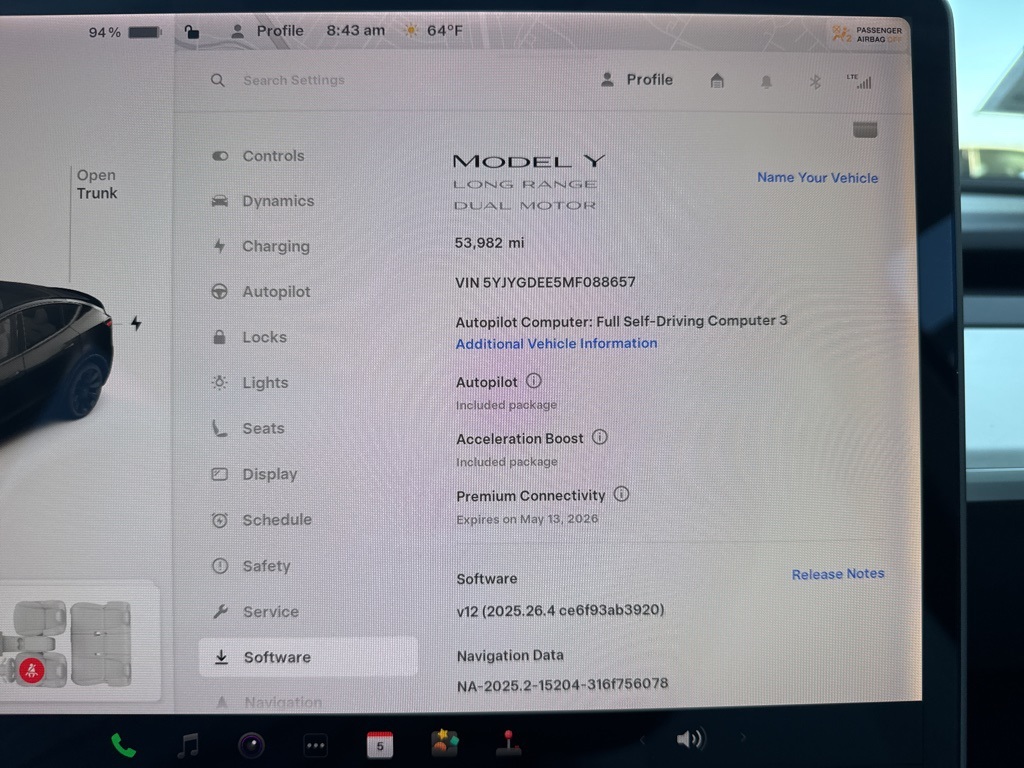This screenshot has width=1024, height=768.
Task: Tap the Bluetooth icon in settings header
Action: (815, 82)
